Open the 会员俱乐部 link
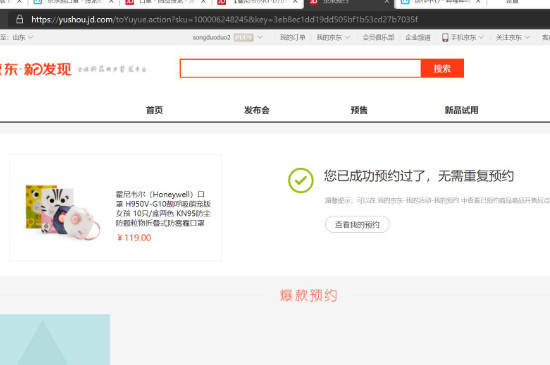This screenshot has width=550, height=365. 378,37
